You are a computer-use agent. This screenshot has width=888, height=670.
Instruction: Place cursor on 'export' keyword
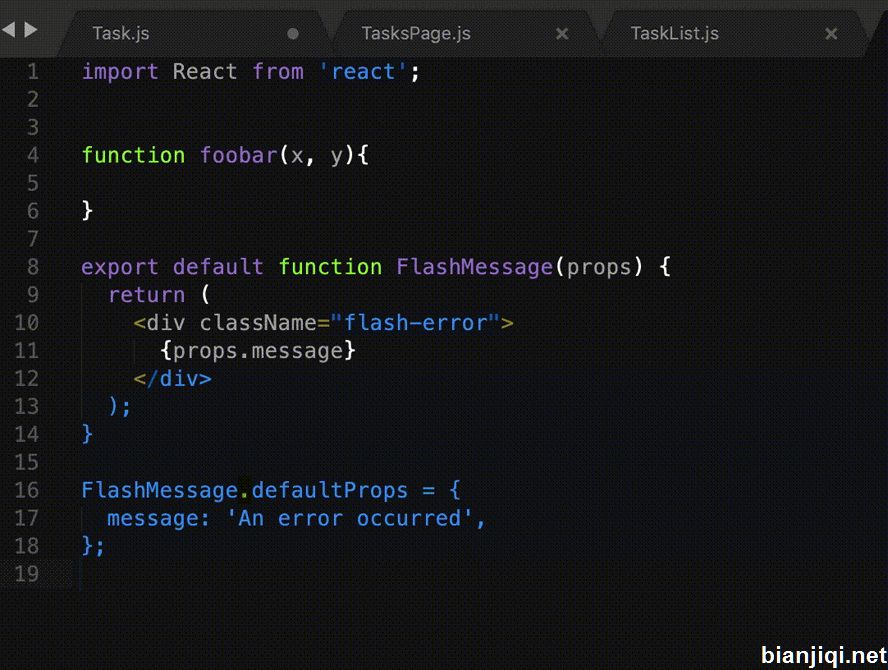coord(120,267)
